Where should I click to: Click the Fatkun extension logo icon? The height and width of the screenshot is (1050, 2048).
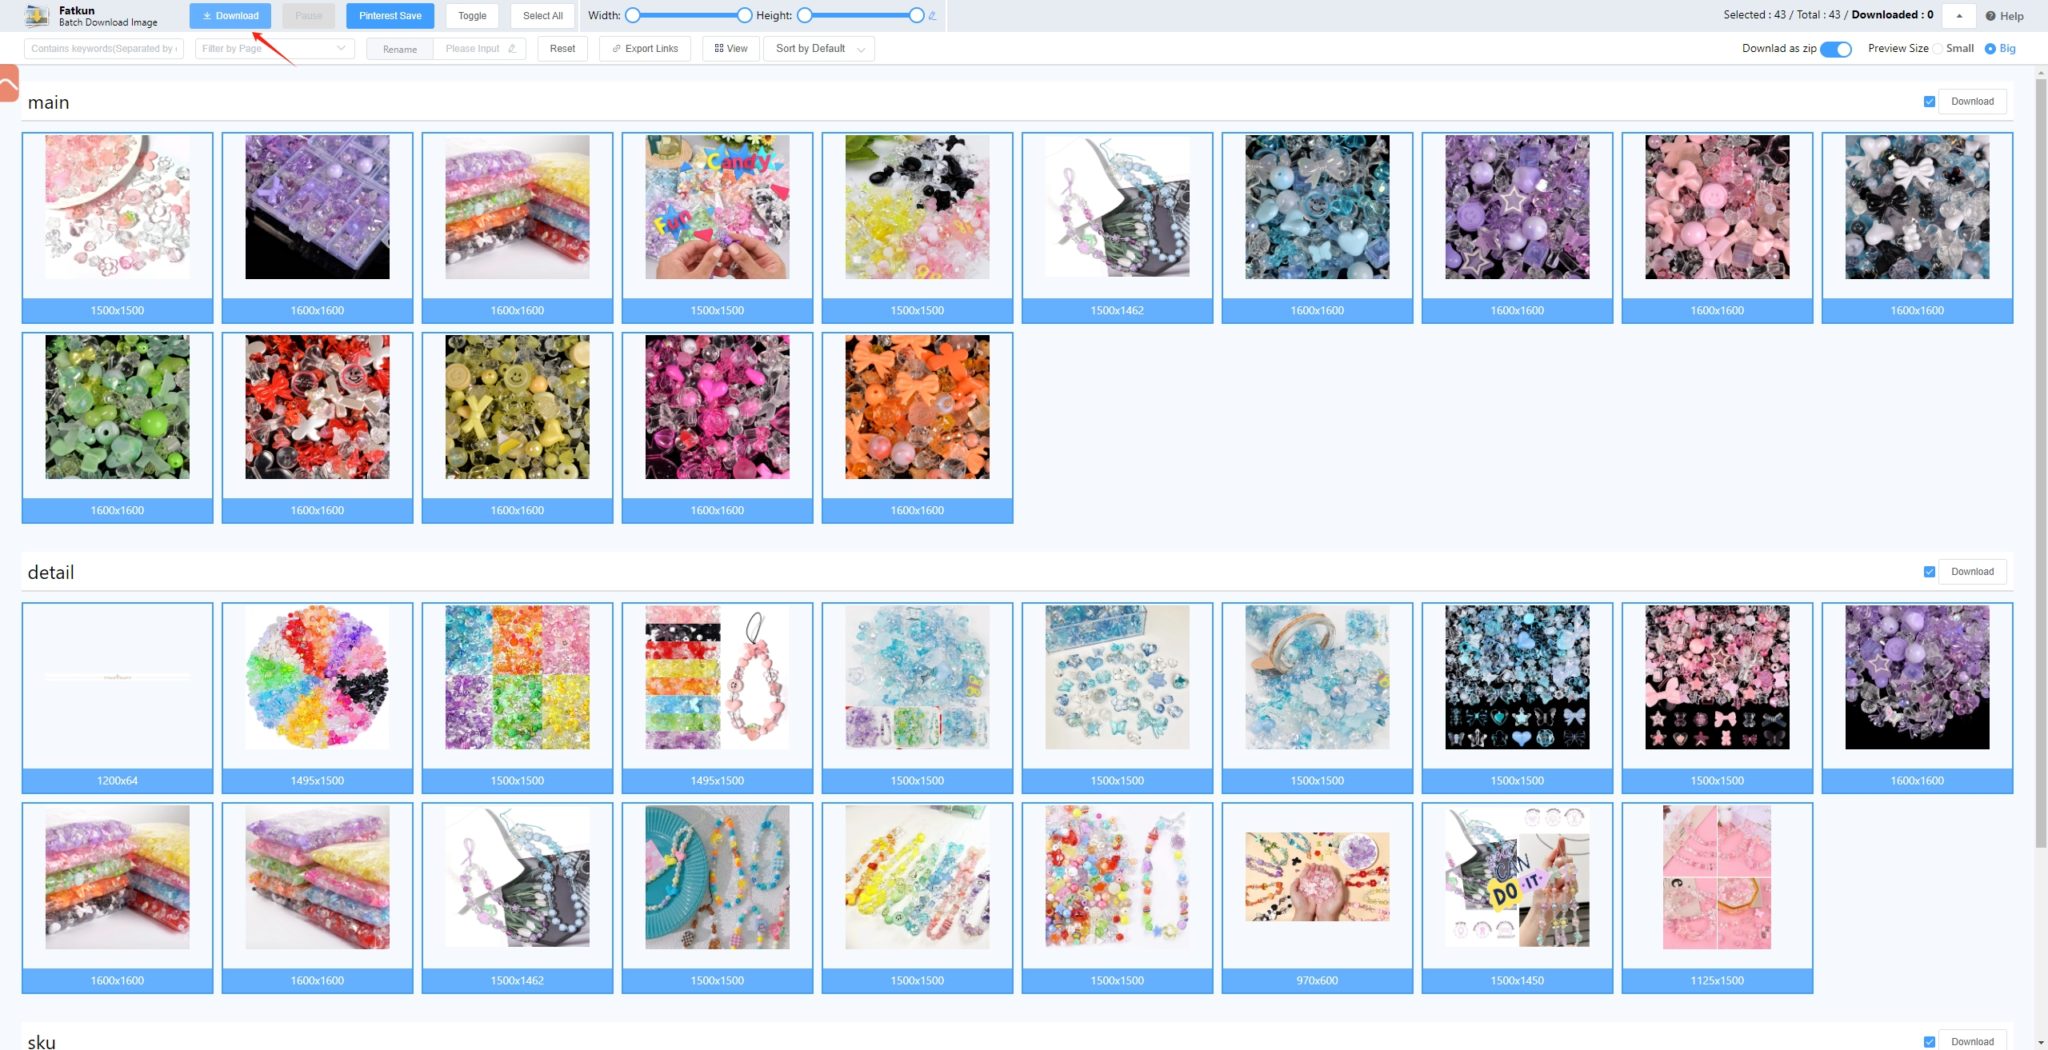pyautogui.click(x=36, y=15)
